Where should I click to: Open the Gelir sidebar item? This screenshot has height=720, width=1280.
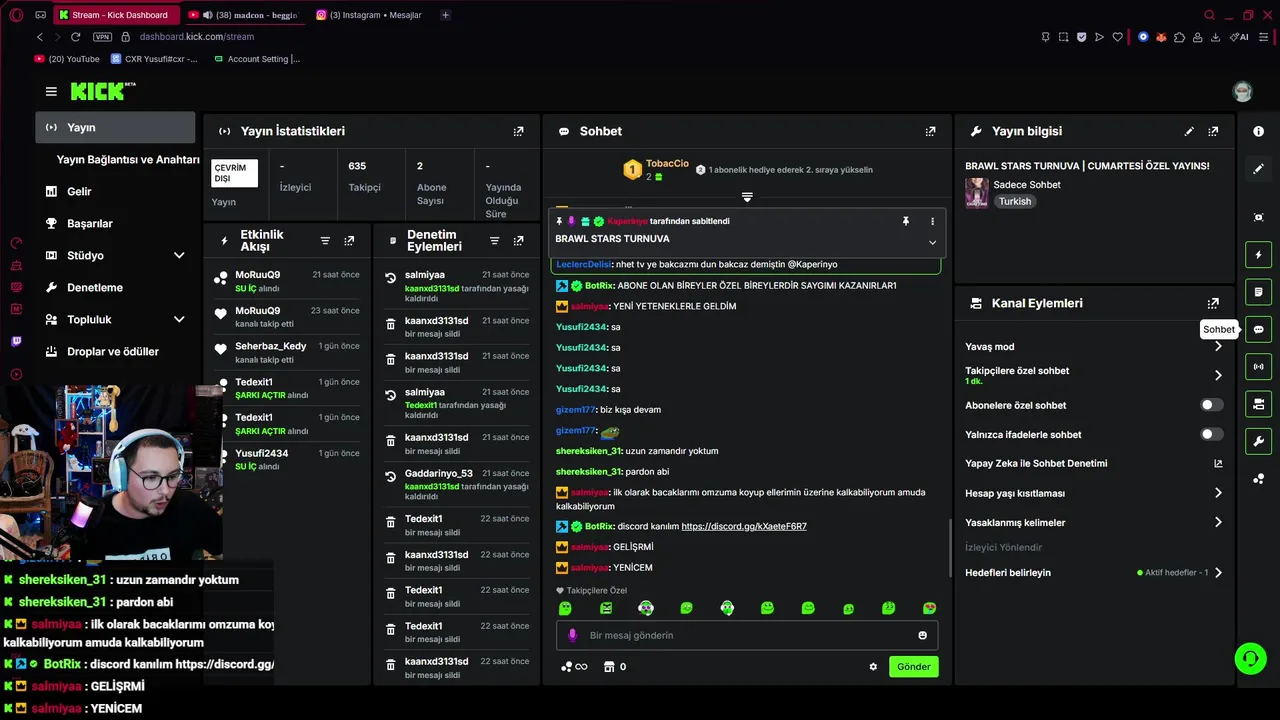[x=79, y=192]
